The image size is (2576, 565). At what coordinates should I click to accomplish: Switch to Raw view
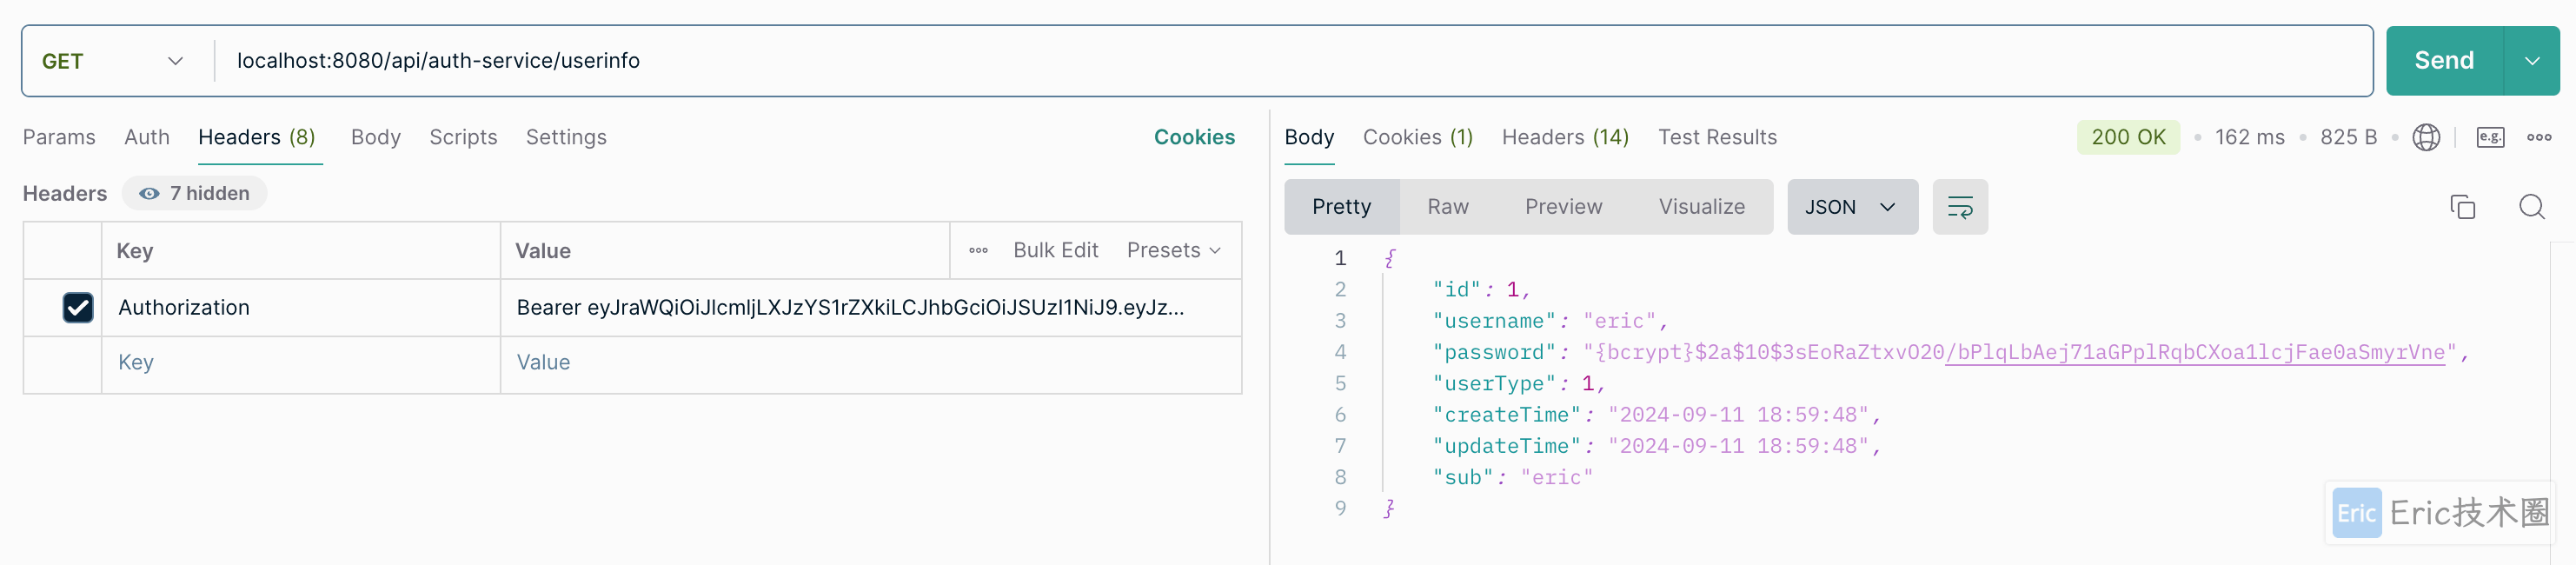pyautogui.click(x=1447, y=207)
